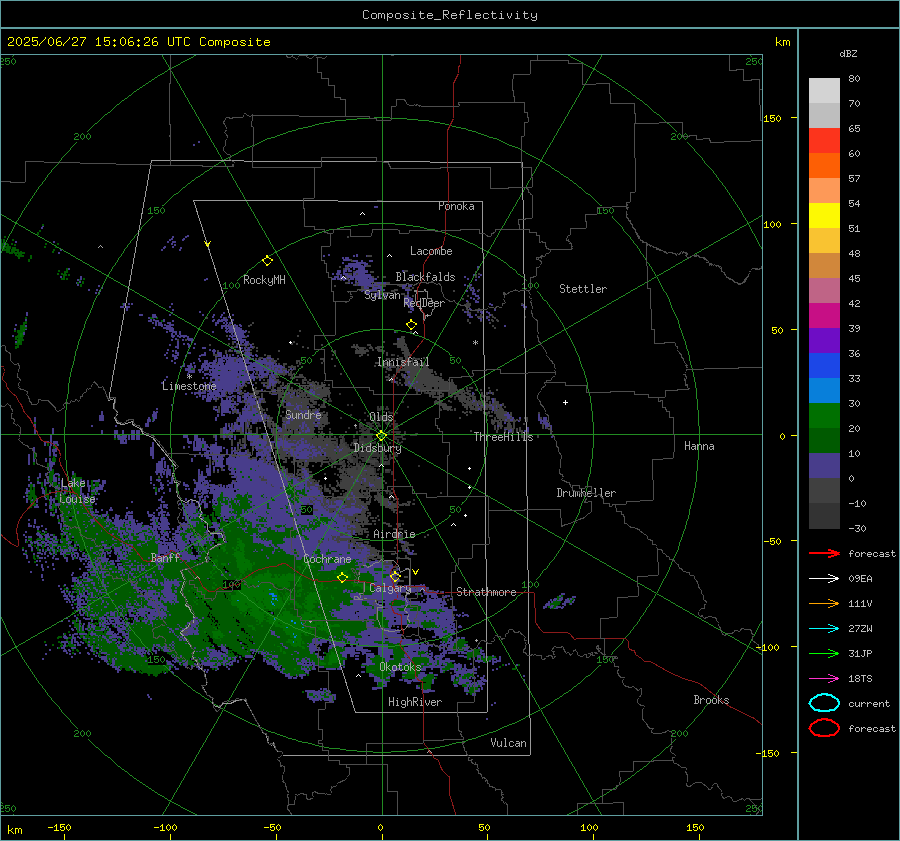Viewport: 900px width, 841px height.
Task: Click the yellow diamond marker near RockyMH
Action: pos(267,261)
